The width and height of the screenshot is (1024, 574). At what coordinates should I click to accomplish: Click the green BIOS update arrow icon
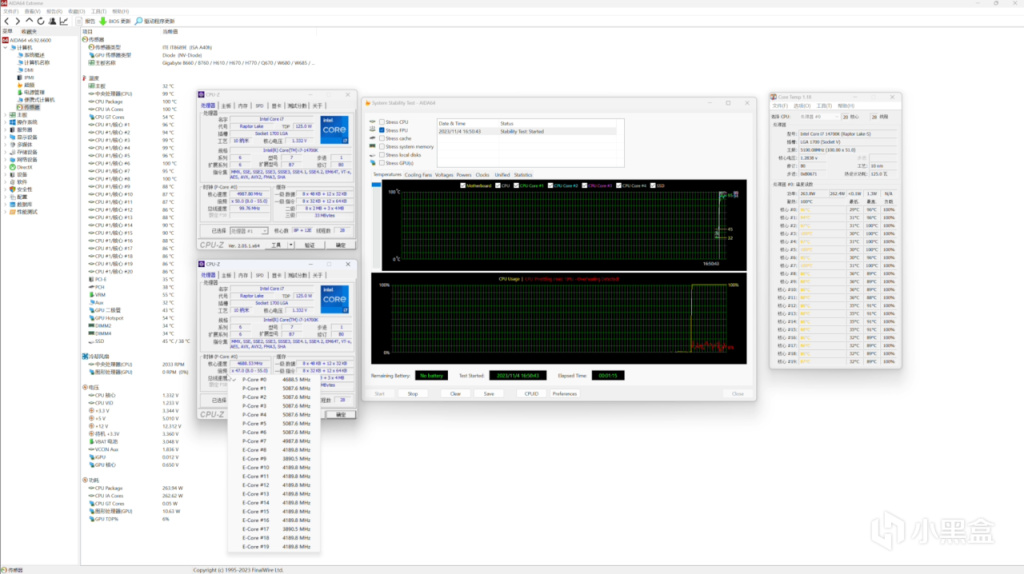[102, 20]
